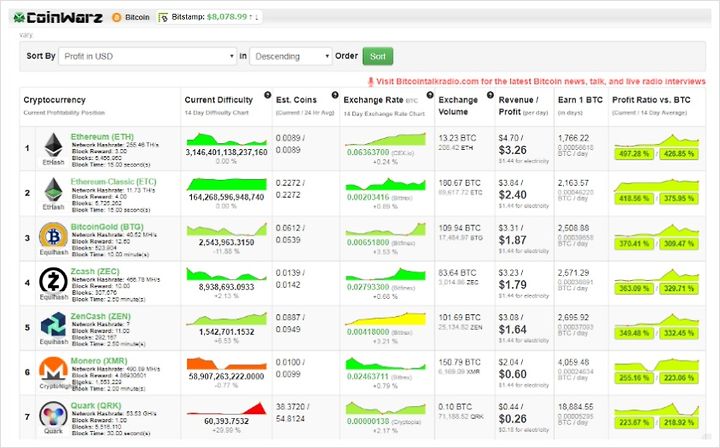720x448 pixels.
Task: Click Ethereum-Classic exchange rate 0.00203416
Action: coord(368,197)
